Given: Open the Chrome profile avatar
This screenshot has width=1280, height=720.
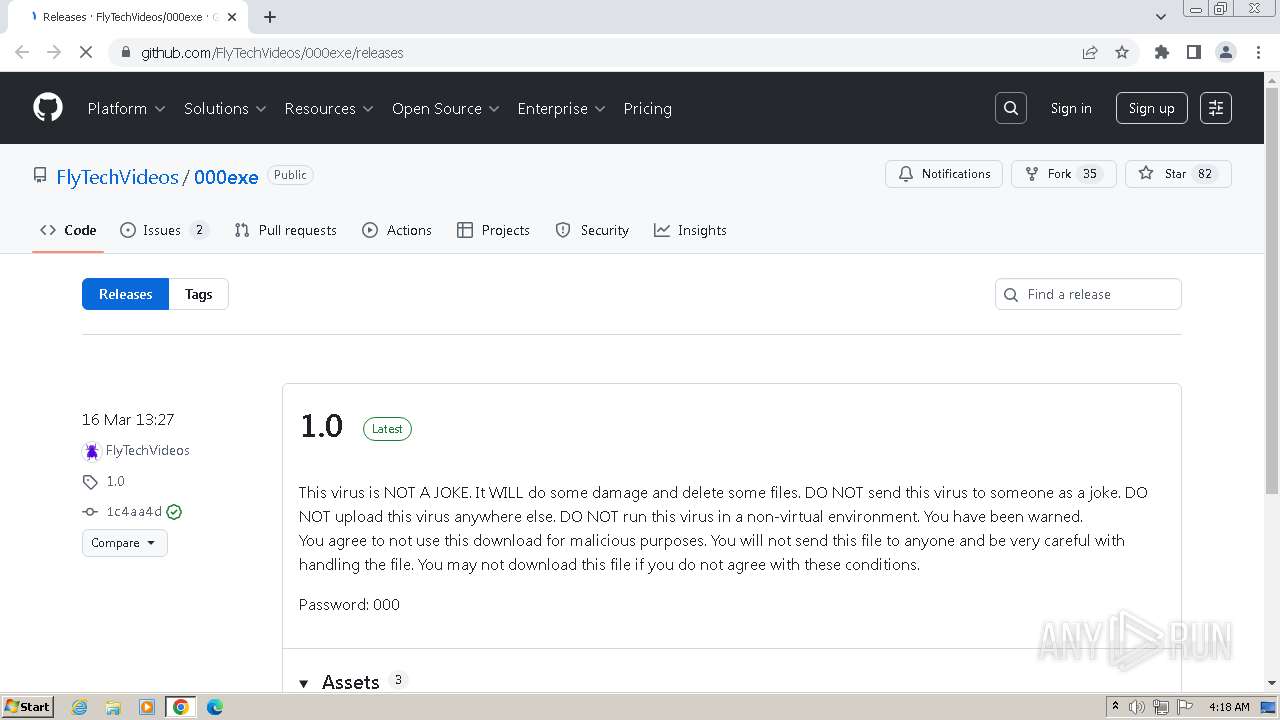Looking at the screenshot, I should coord(1226,52).
